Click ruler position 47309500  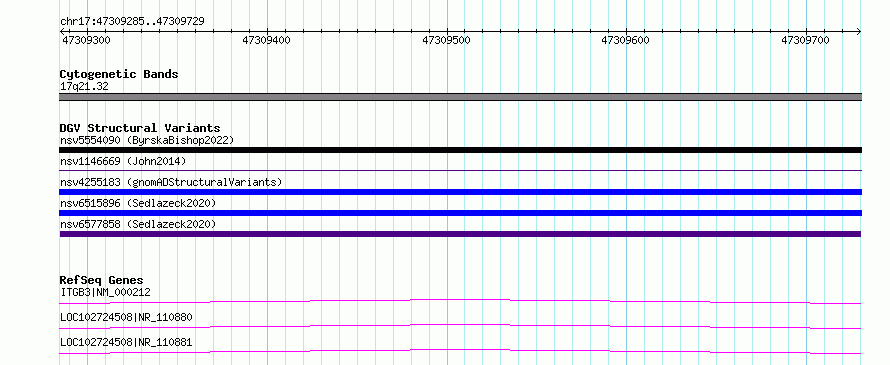pyautogui.click(x=446, y=40)
